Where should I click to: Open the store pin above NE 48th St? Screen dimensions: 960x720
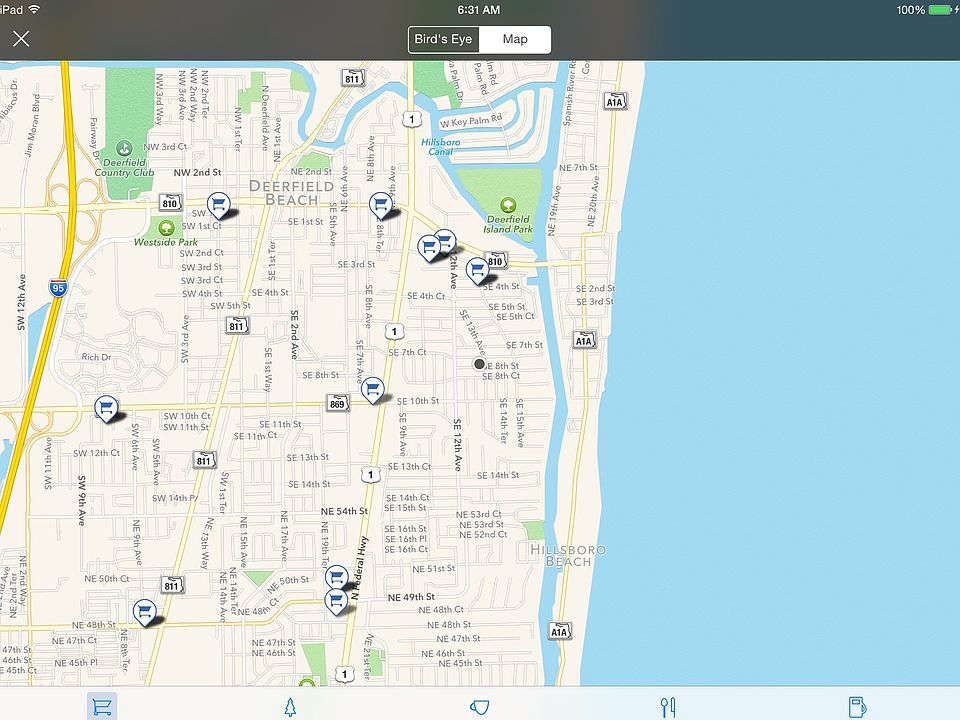point(144,611)
